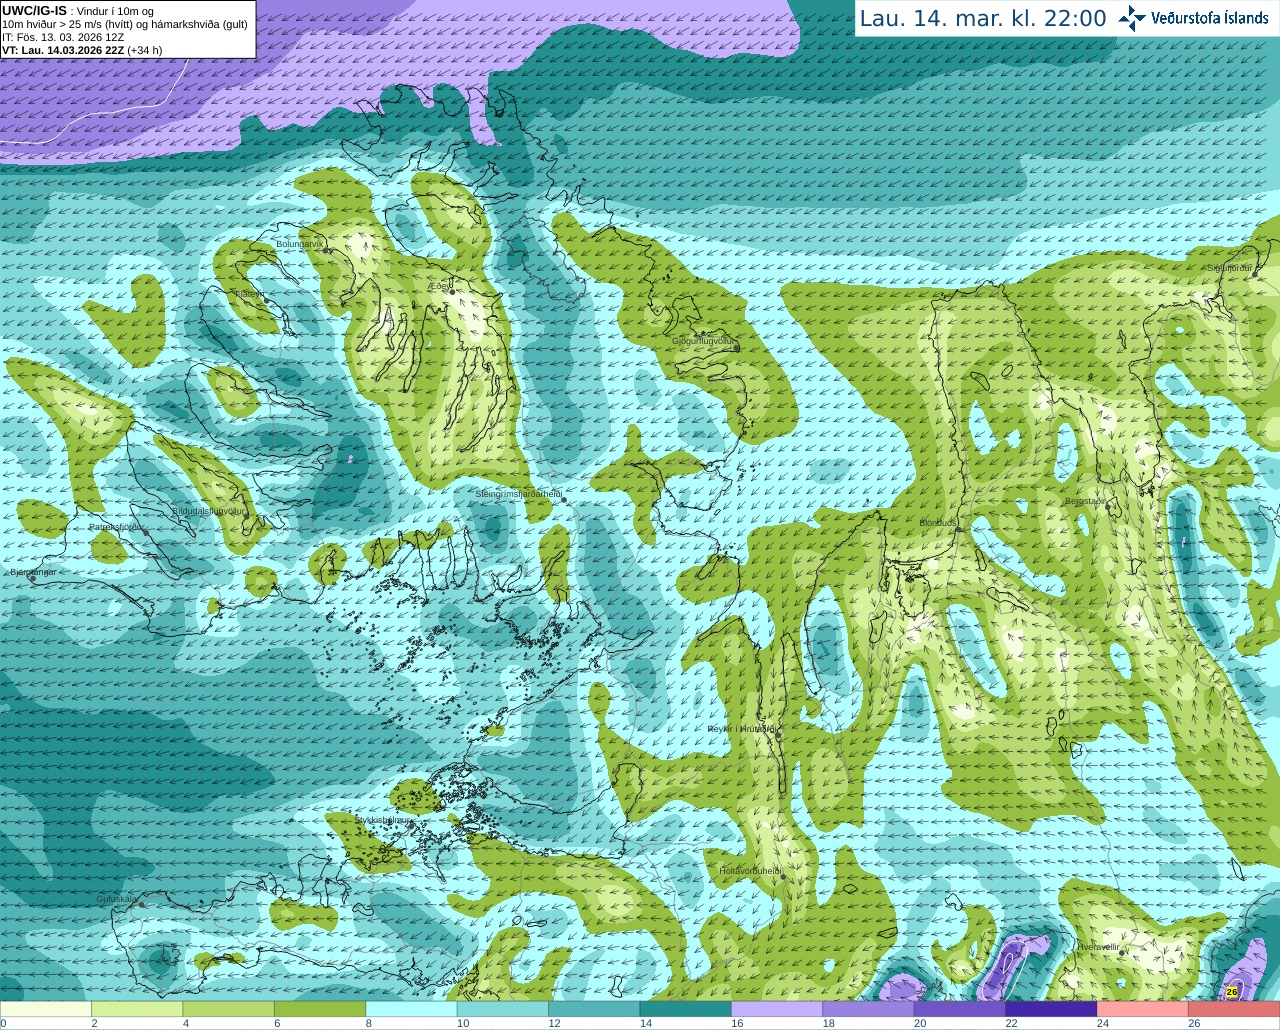Image resolution: width=1280 pixels, height=1030 pixels.
Task: Click the VT: Lau. 14.03.2026 22Z line
Action: tap(82, 50)
